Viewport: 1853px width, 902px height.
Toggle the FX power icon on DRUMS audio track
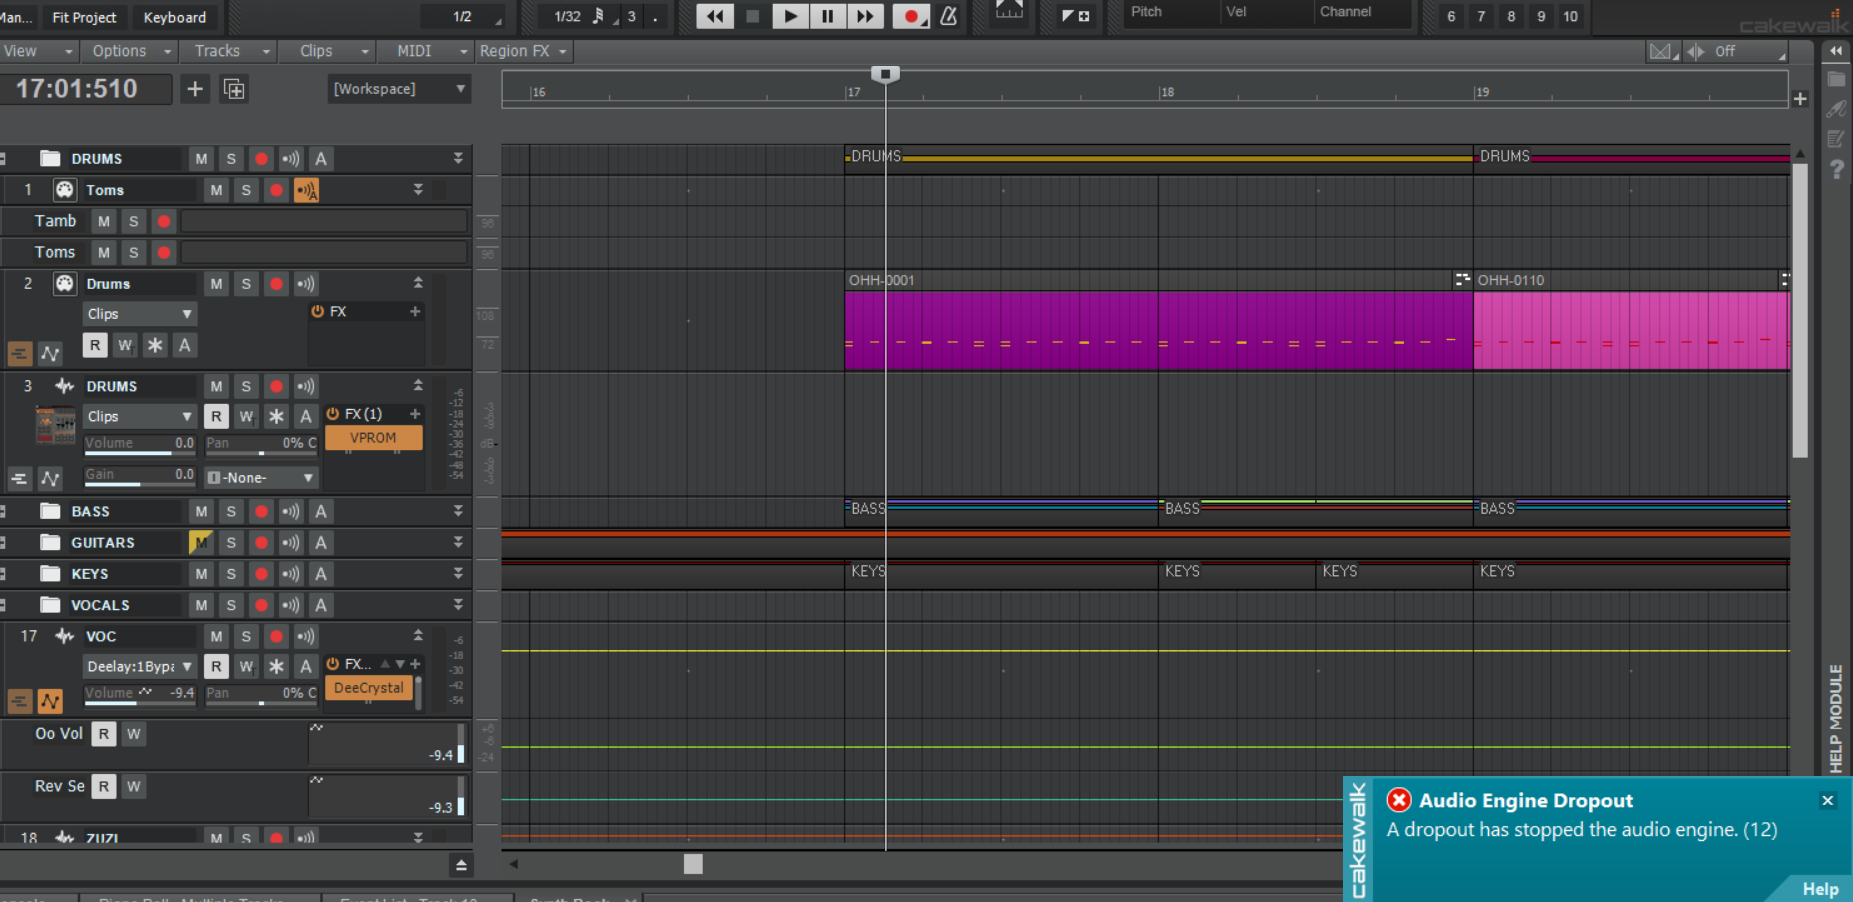tap(333, 414)
